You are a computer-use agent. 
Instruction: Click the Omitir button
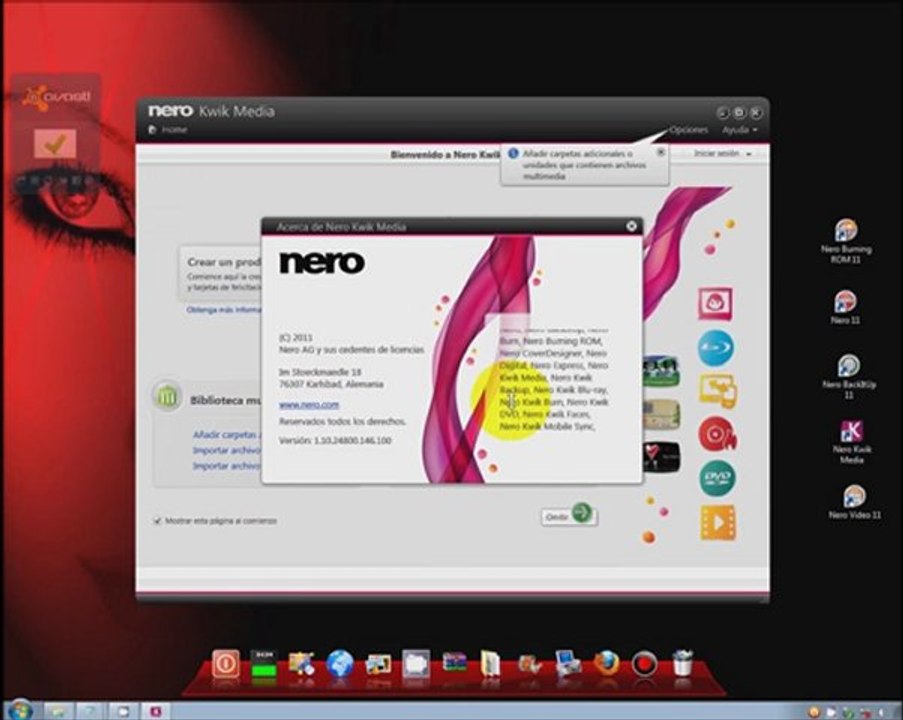[x=568, y=516]
